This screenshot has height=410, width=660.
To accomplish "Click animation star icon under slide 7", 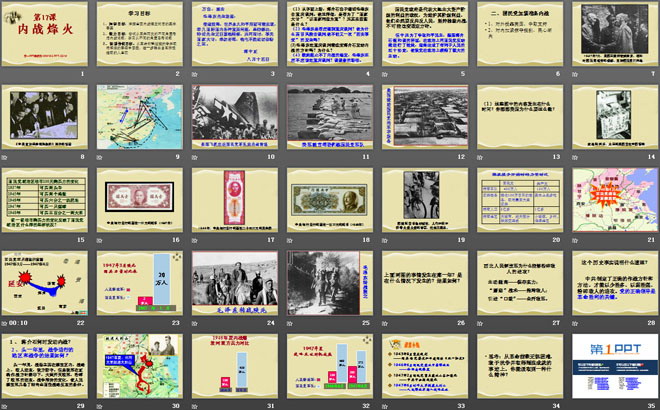I will (x=575, y=75).
